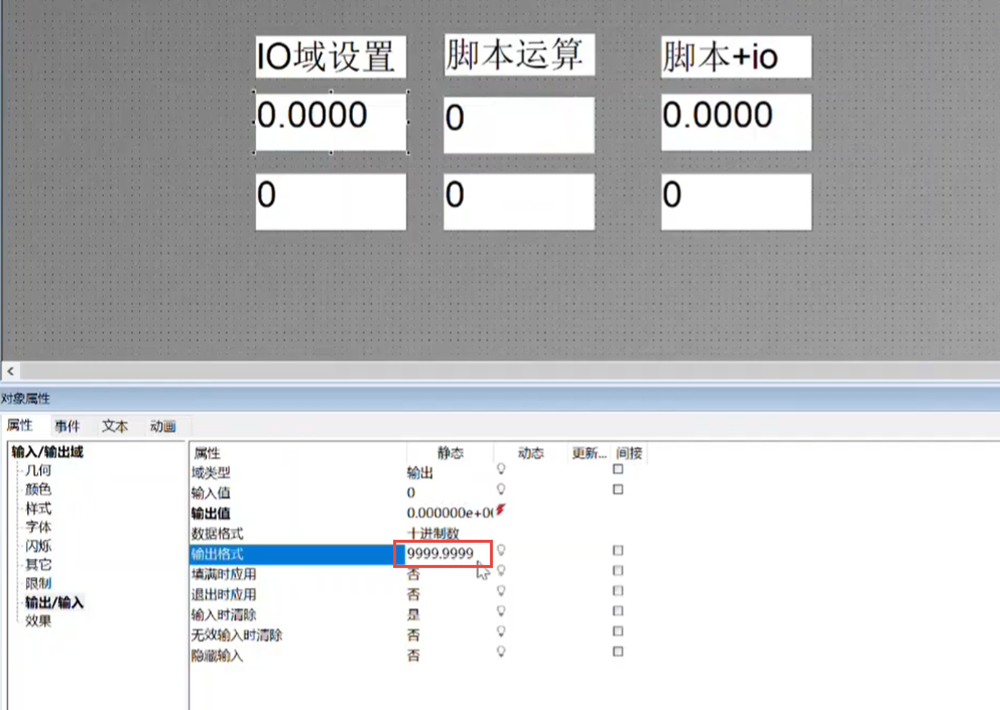Click the 数据格式 value 十进制数
Screen dimensions: 1000x710
pos(433,533)
